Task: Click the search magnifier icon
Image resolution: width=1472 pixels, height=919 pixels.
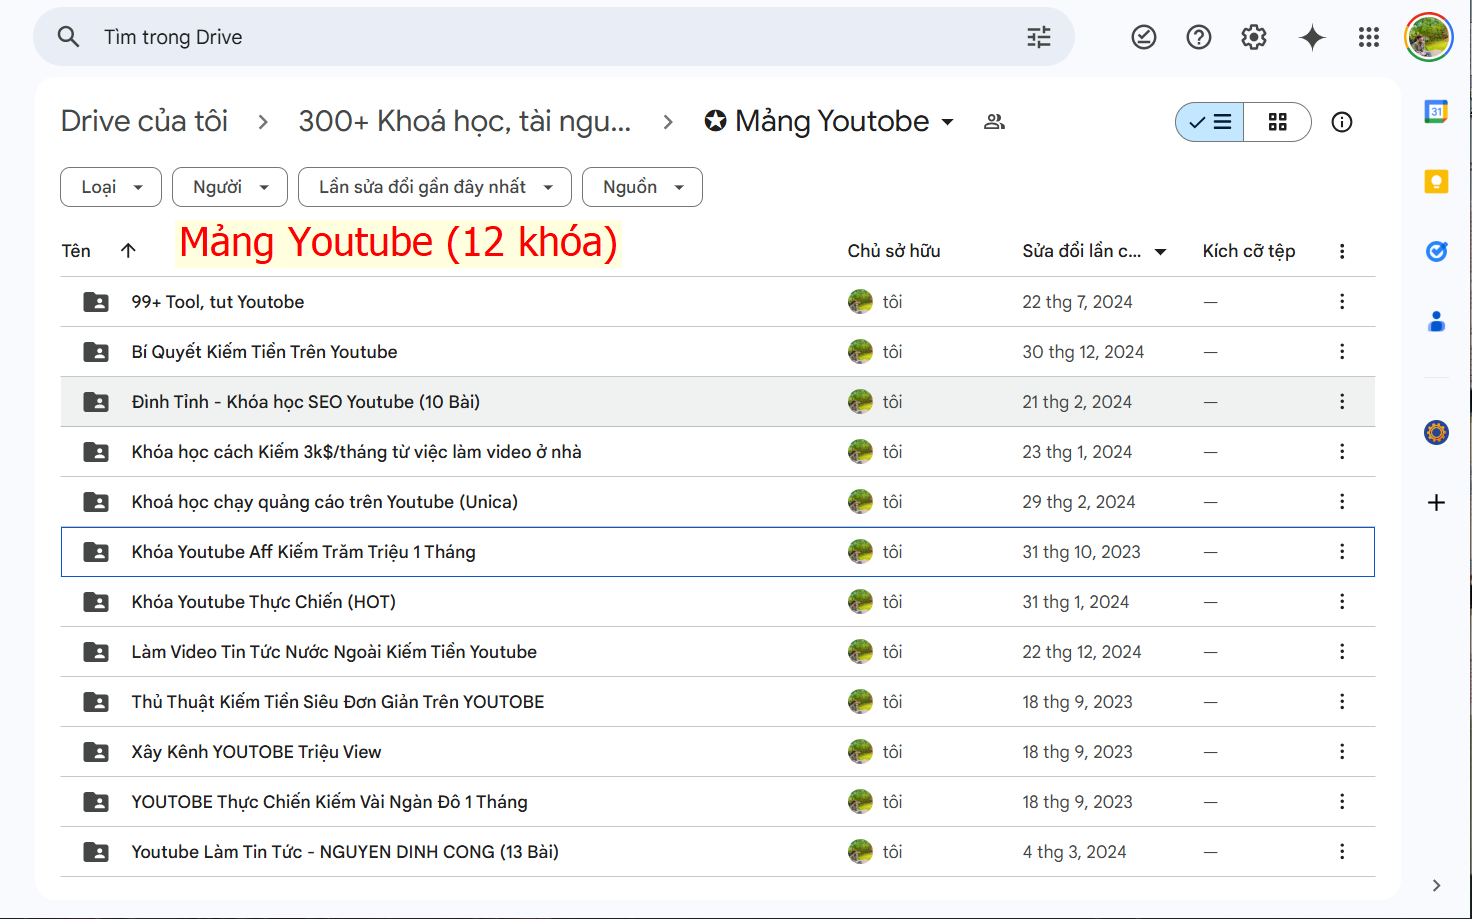Action: 68,37
